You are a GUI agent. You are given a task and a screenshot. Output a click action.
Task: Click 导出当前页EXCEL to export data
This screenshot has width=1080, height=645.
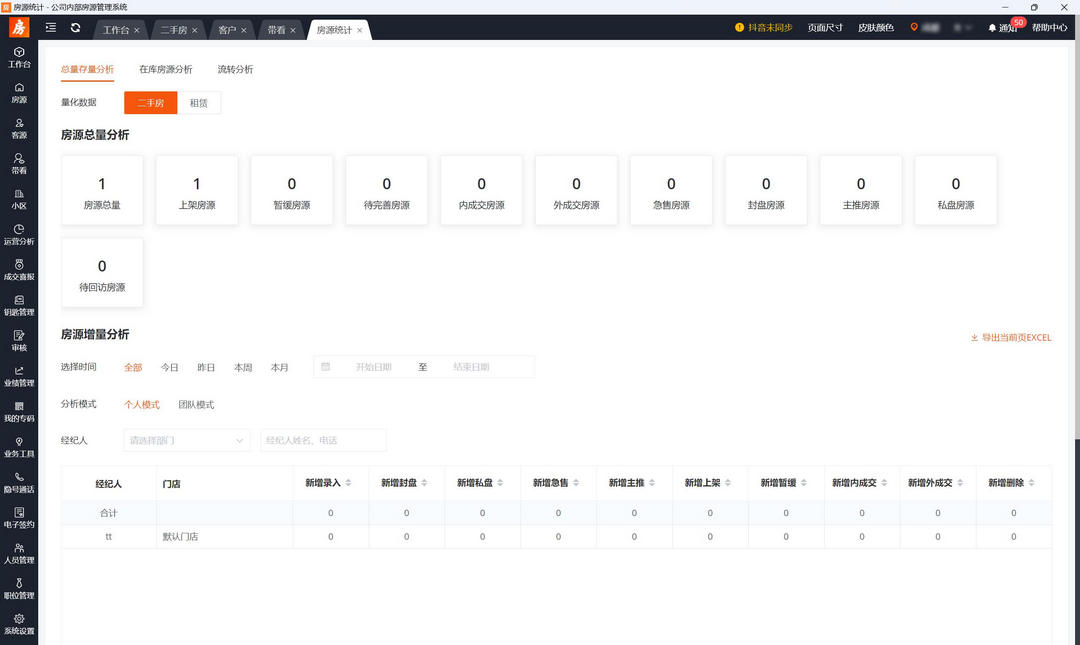coord(1013,338)
